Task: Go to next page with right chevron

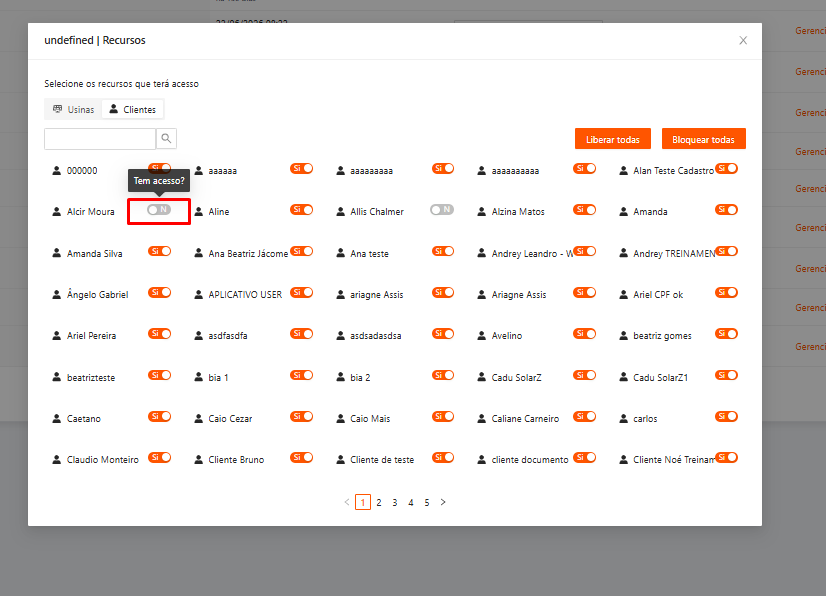Action: pyautogui.click(x=443, y=502)
